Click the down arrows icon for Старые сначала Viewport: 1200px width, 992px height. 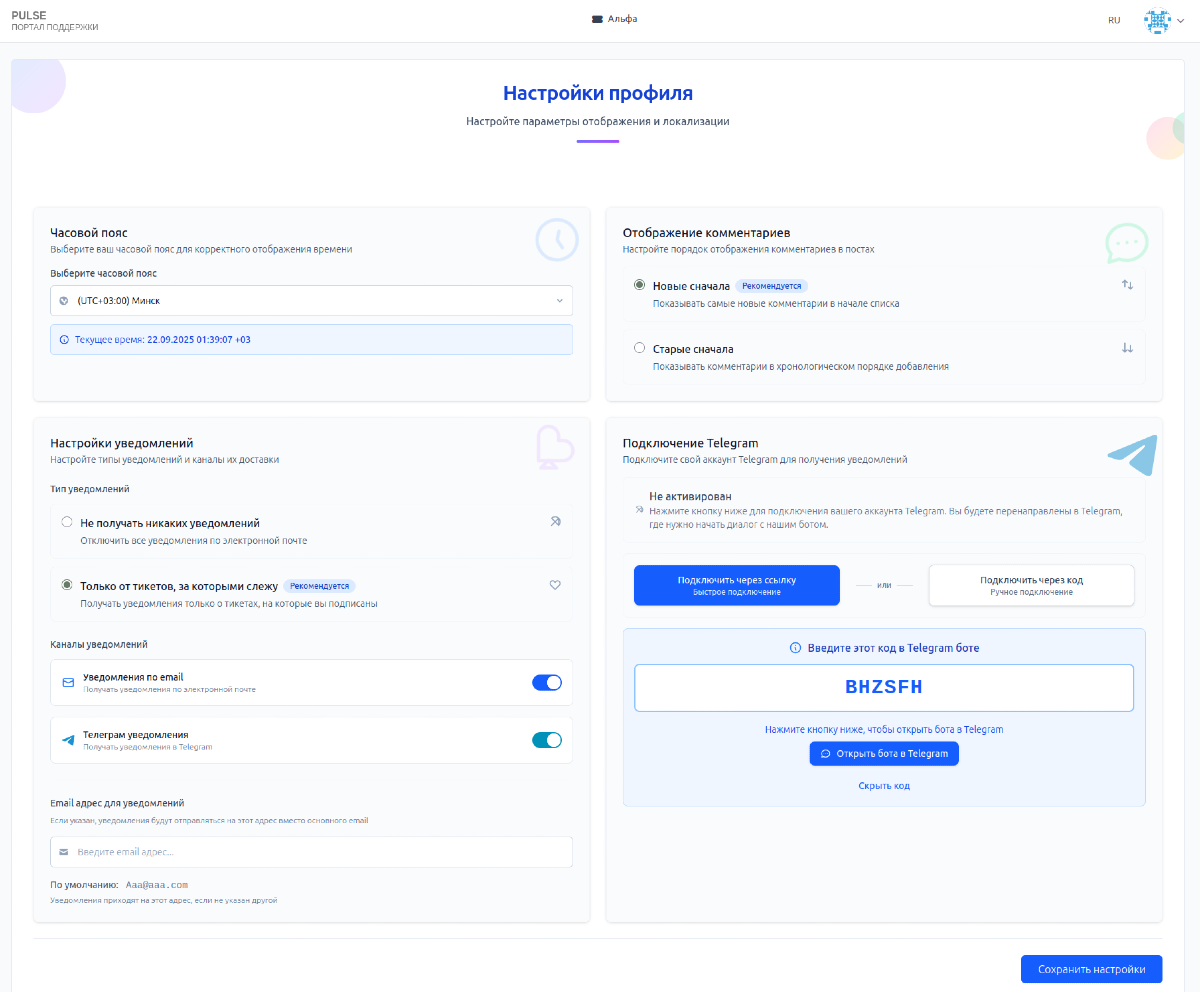[1127, 348]
